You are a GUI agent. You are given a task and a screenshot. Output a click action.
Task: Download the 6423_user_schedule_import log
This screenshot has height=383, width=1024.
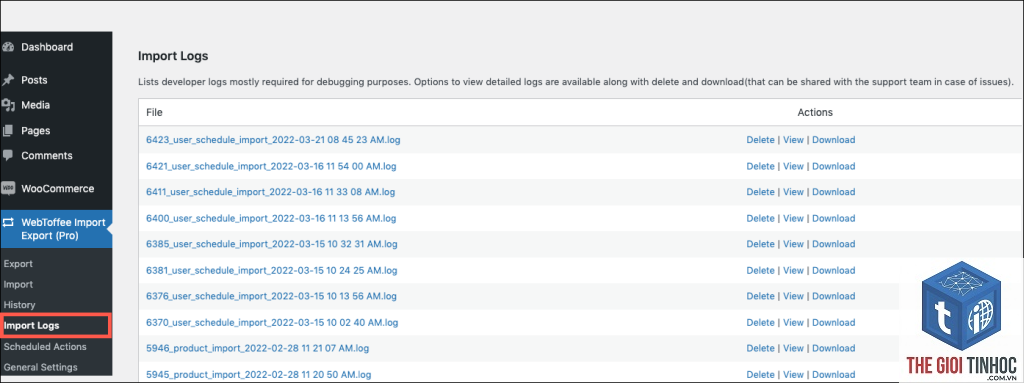(x=833, y=140)
